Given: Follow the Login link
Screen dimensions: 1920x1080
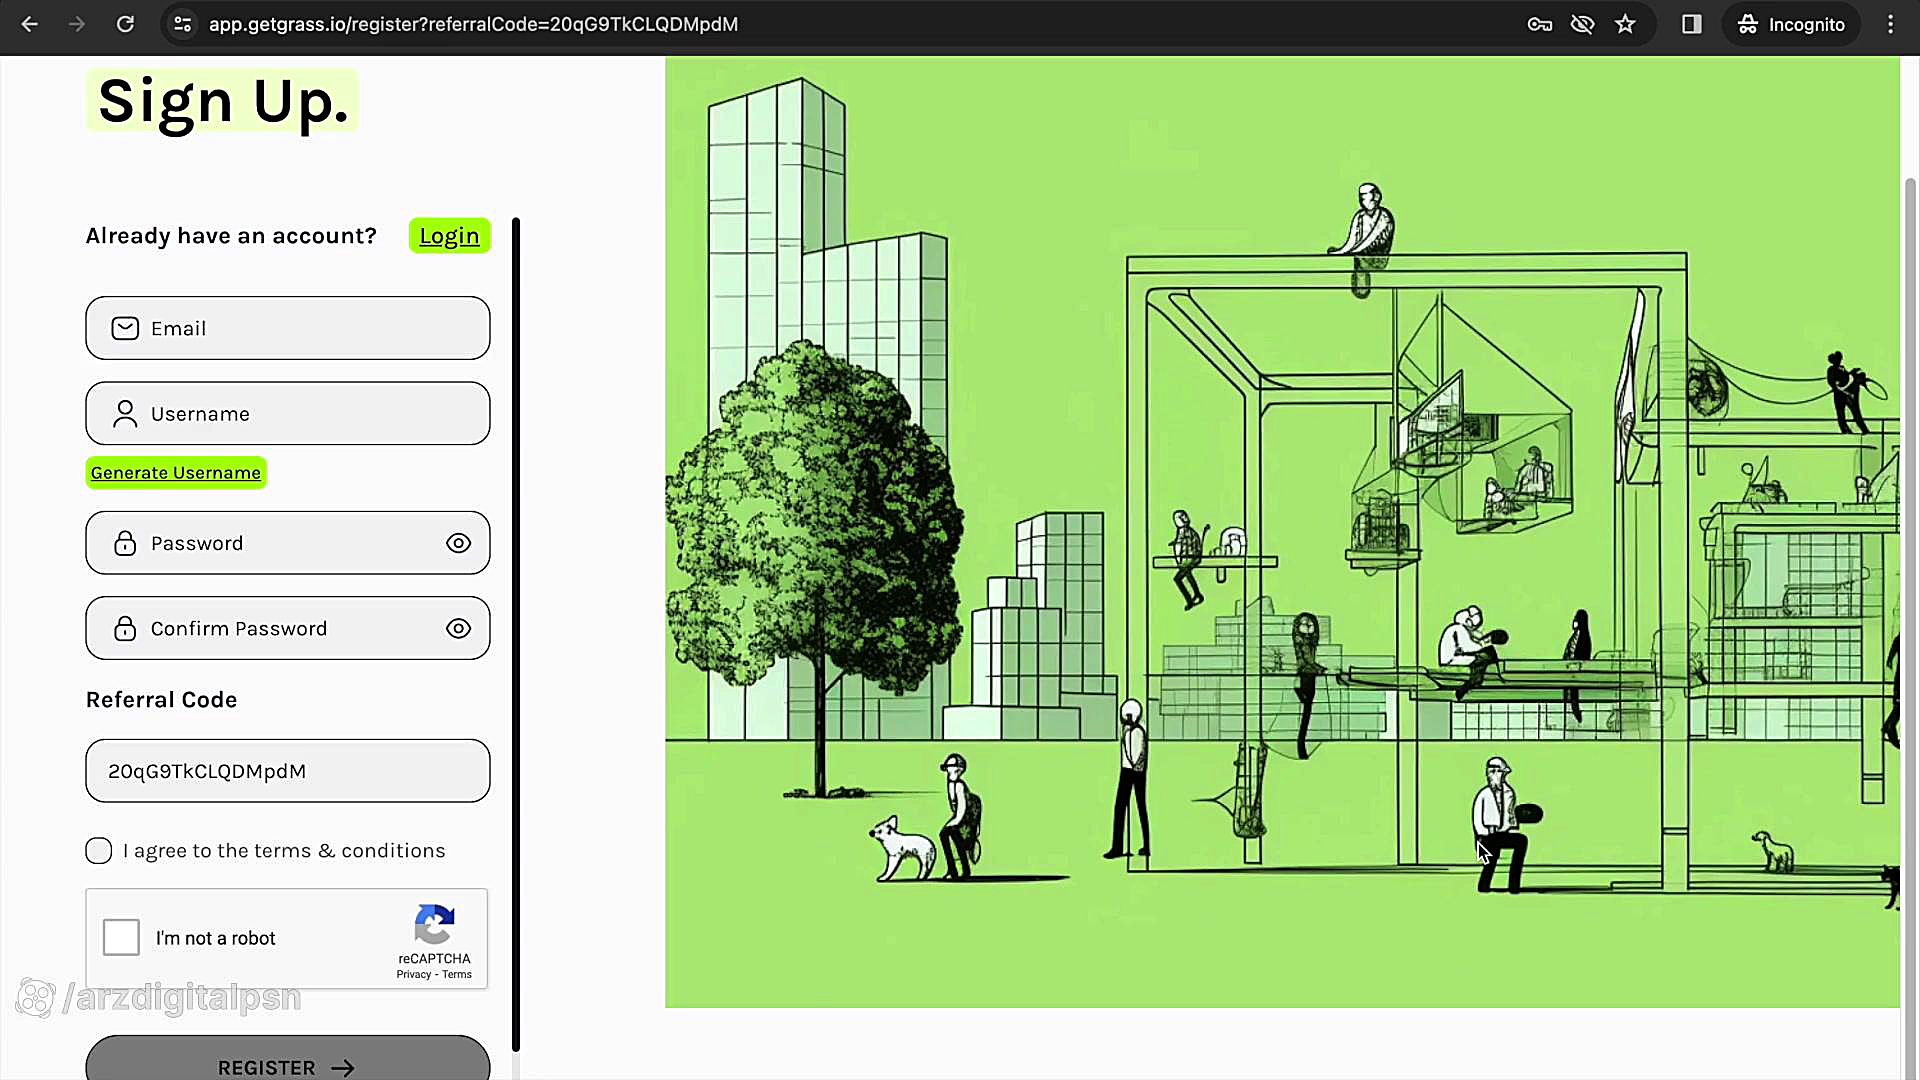Looking at the screenshot, I should click(449, 236).
